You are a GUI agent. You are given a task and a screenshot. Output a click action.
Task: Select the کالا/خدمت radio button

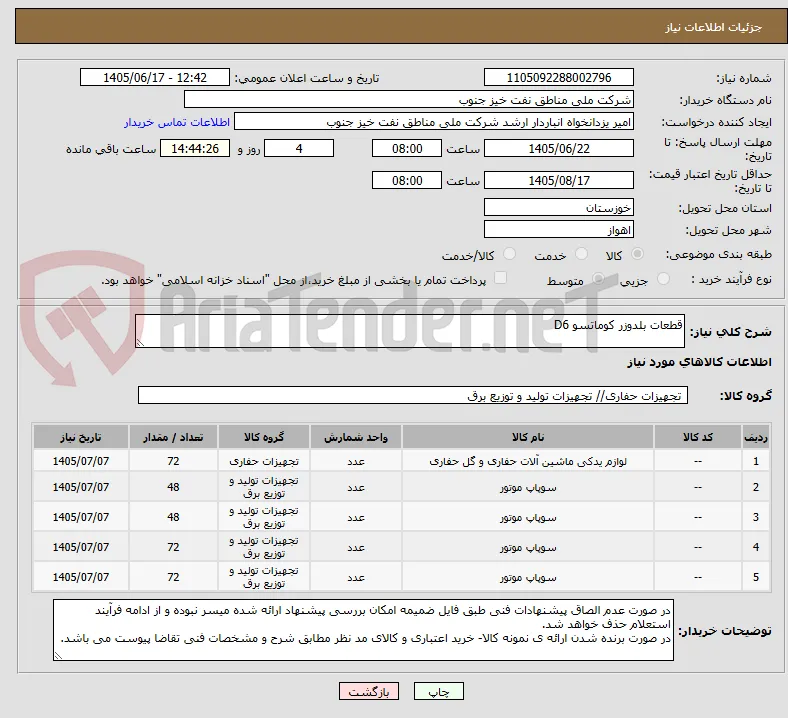tap(509, 254)
